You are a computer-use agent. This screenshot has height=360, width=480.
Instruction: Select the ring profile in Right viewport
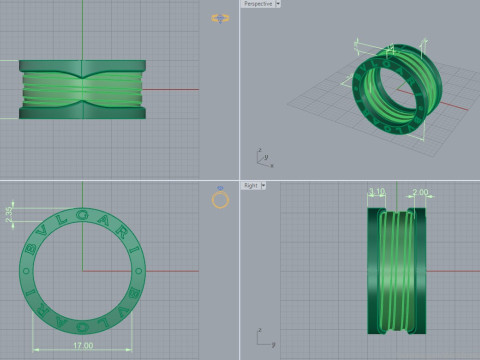[397, 271]
